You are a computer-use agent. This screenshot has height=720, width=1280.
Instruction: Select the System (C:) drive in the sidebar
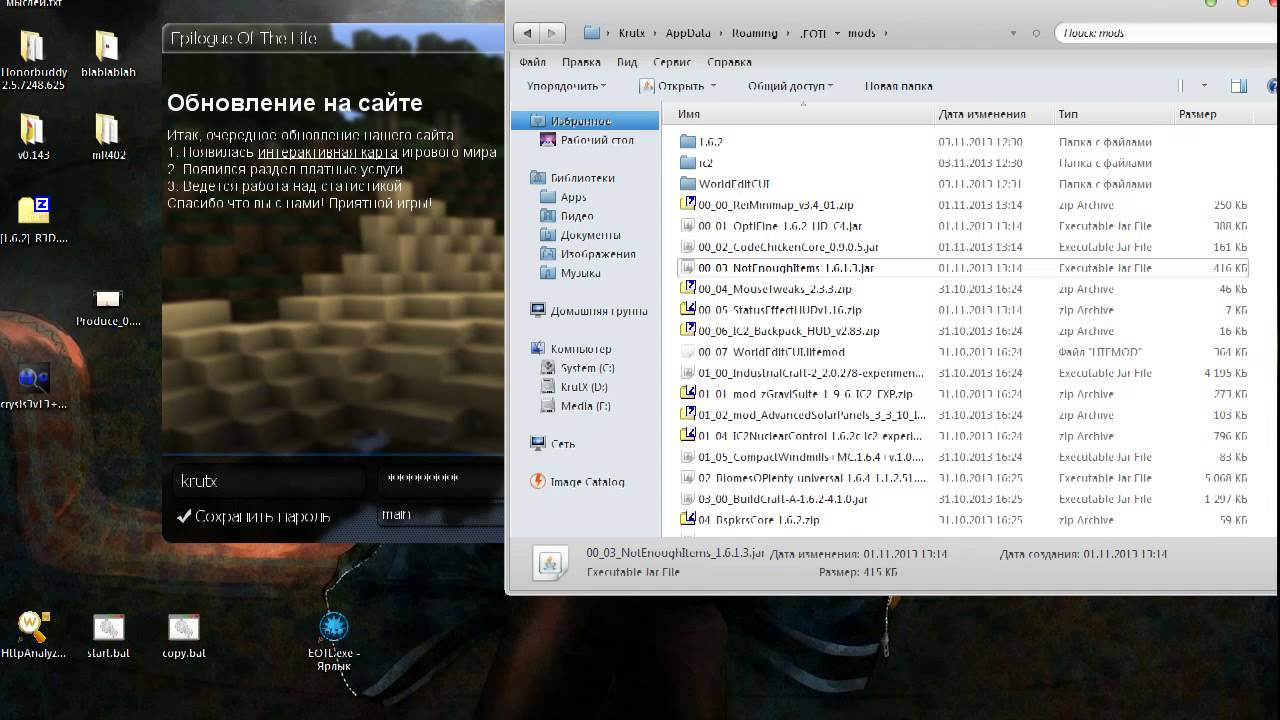pyautogui.click(x=587, y=368)
